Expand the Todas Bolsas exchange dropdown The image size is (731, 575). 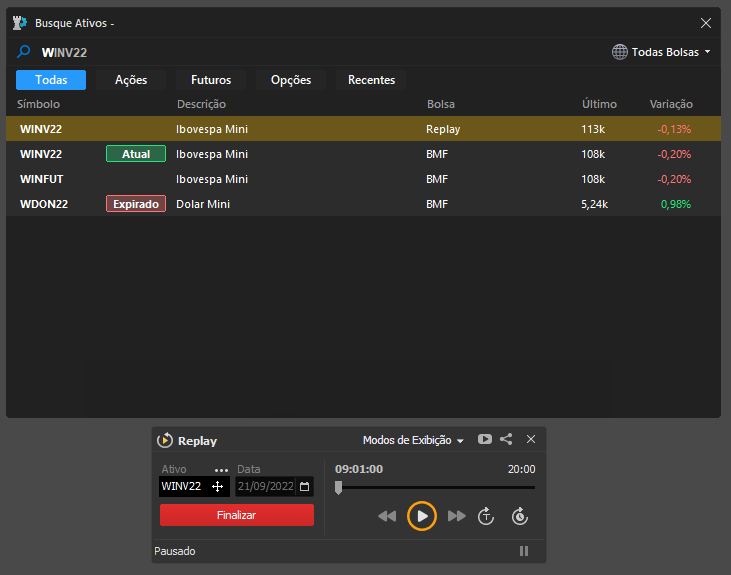pyautogui.click(x=661, y=52)
